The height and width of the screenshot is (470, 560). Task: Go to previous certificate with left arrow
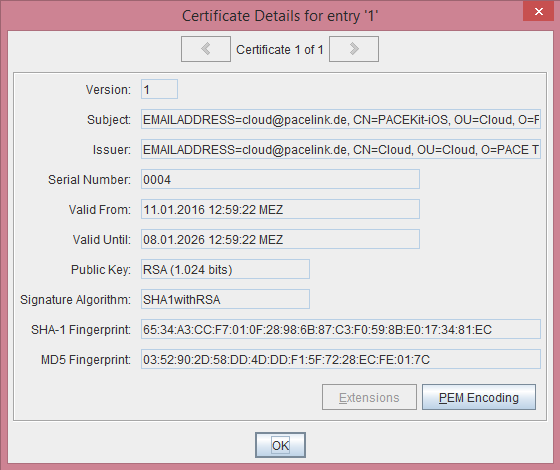[206, 49]
